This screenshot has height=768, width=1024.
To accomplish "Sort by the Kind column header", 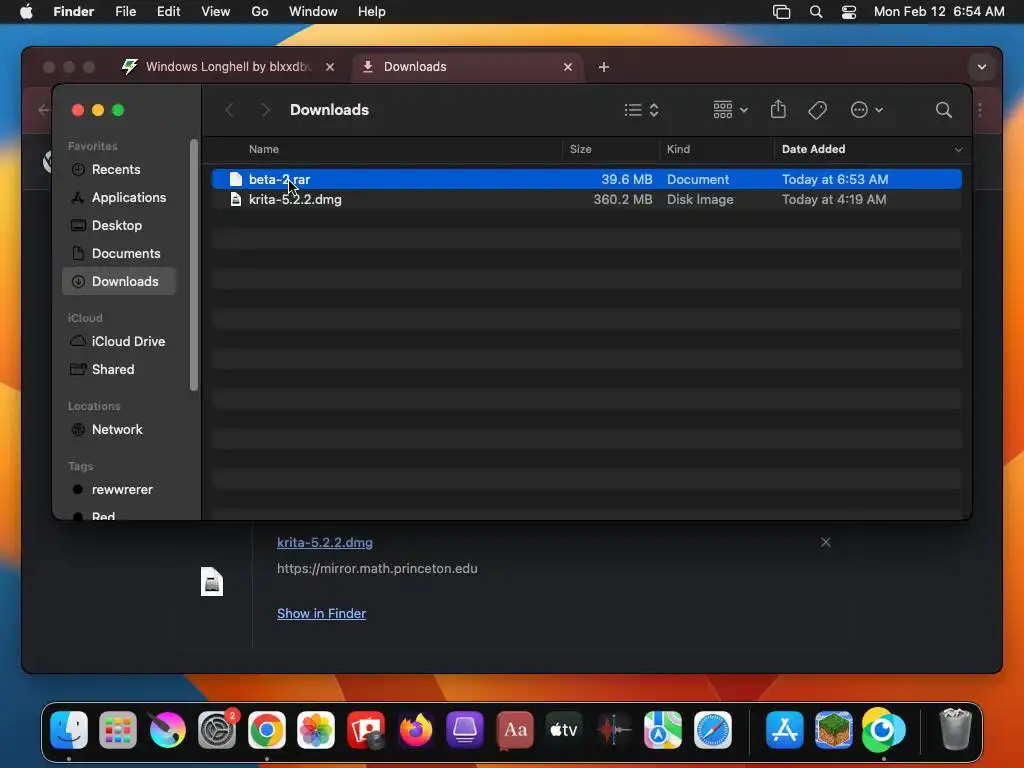I will point(678,149).
